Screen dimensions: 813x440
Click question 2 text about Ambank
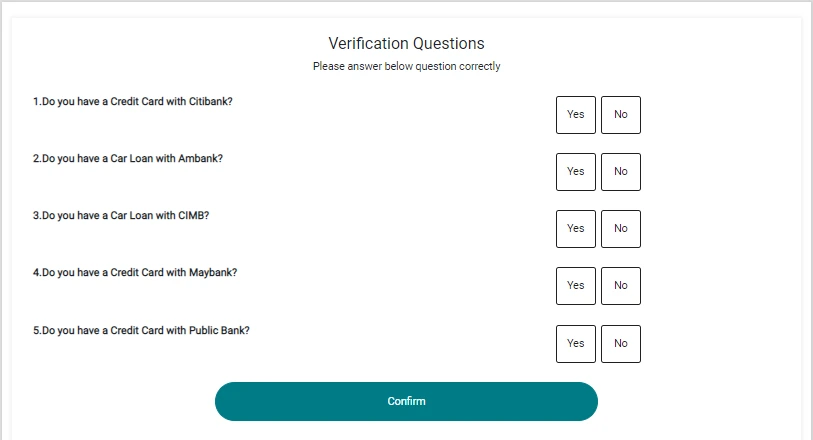(x=128, y=158)
